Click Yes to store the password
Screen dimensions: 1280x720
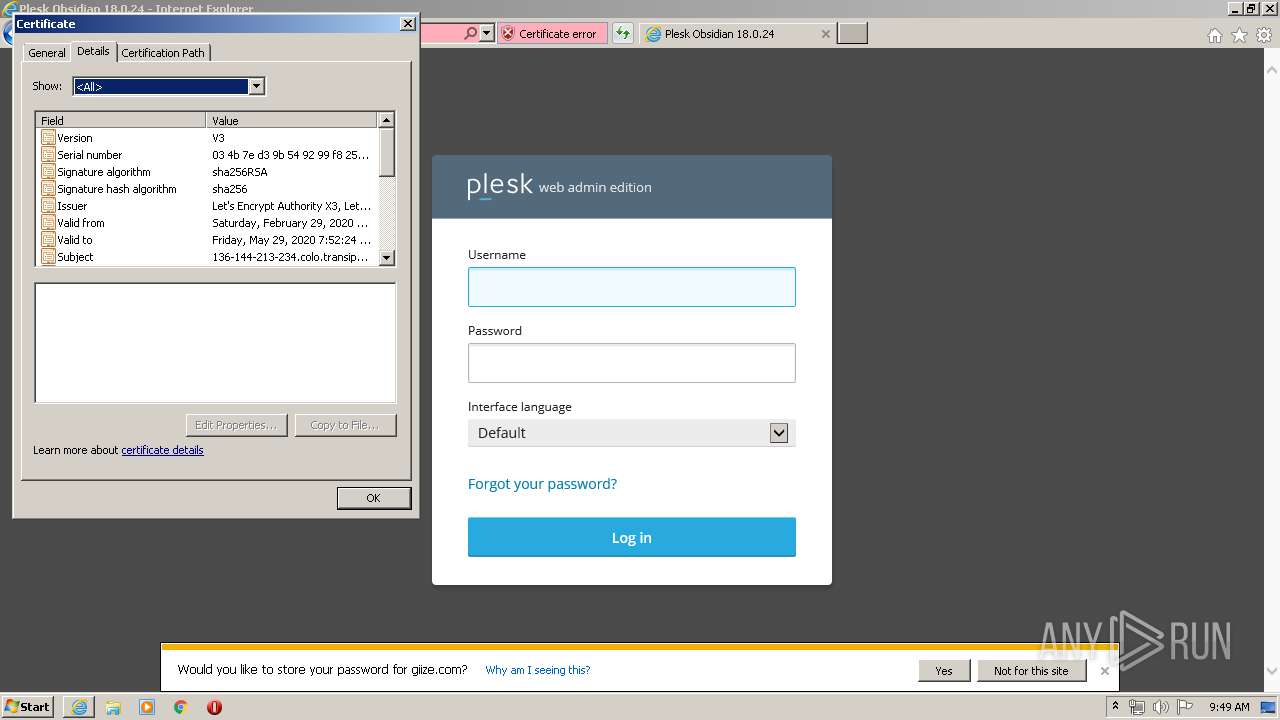[944, 671]
